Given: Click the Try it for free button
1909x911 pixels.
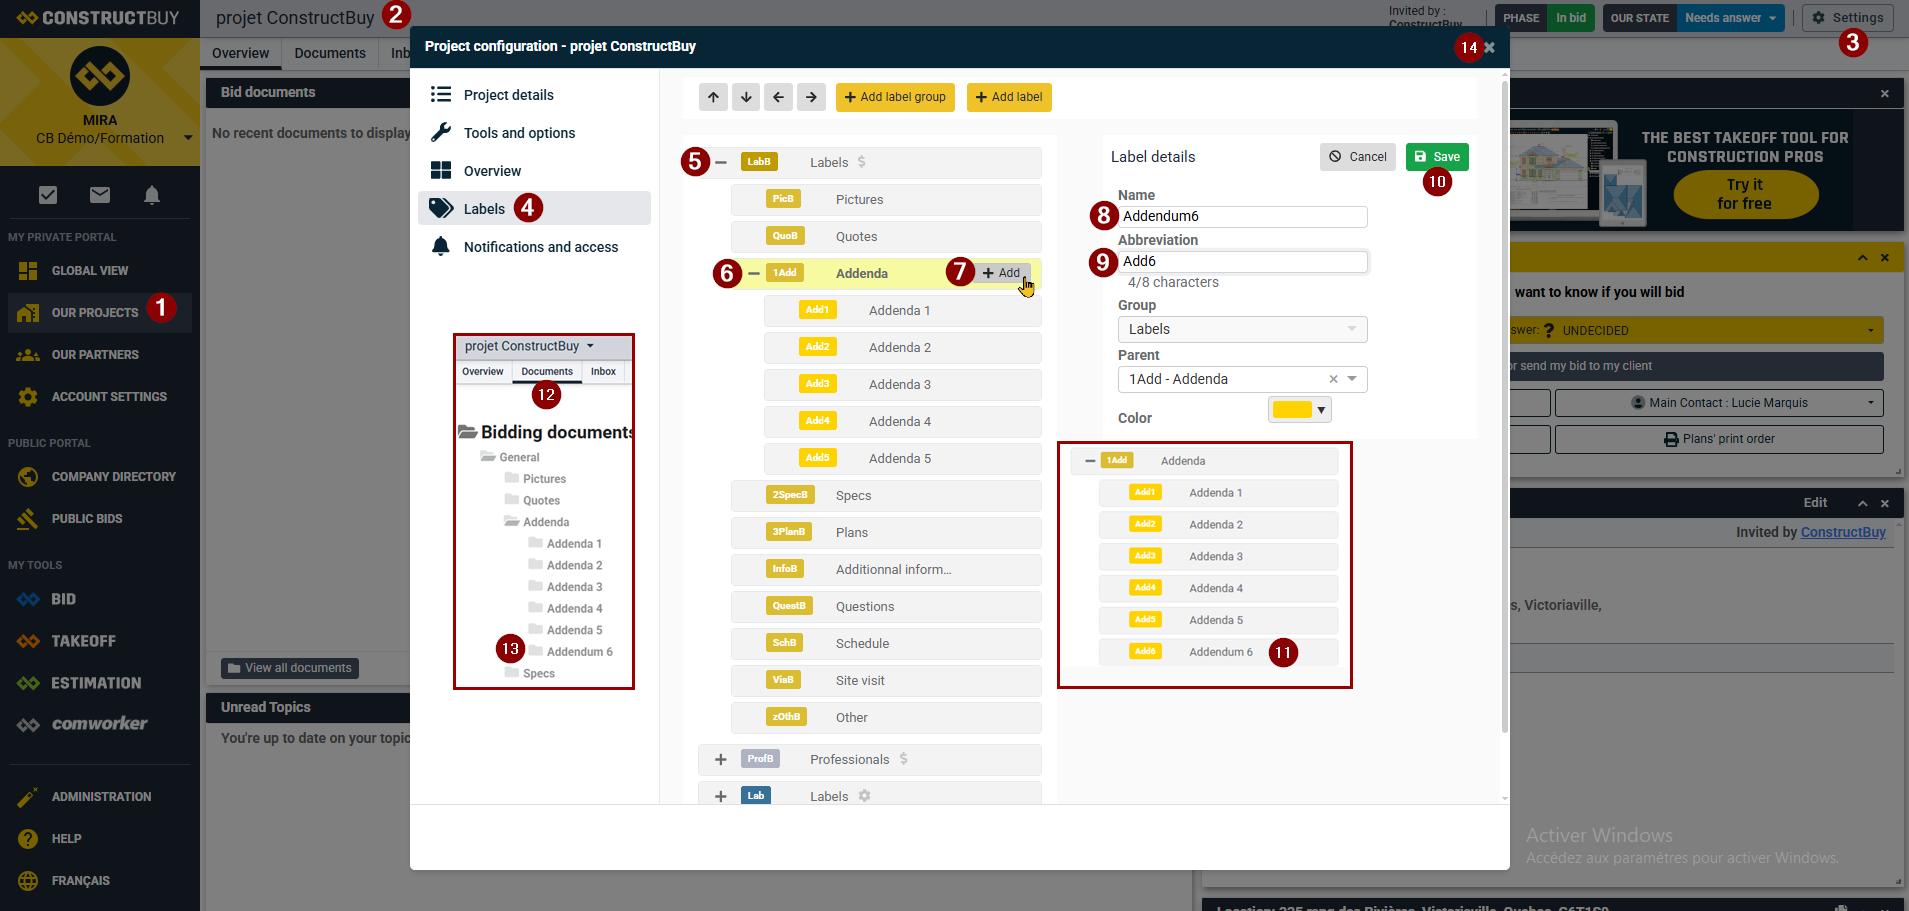Looking at the screenshot, I should coord(1745,194).
